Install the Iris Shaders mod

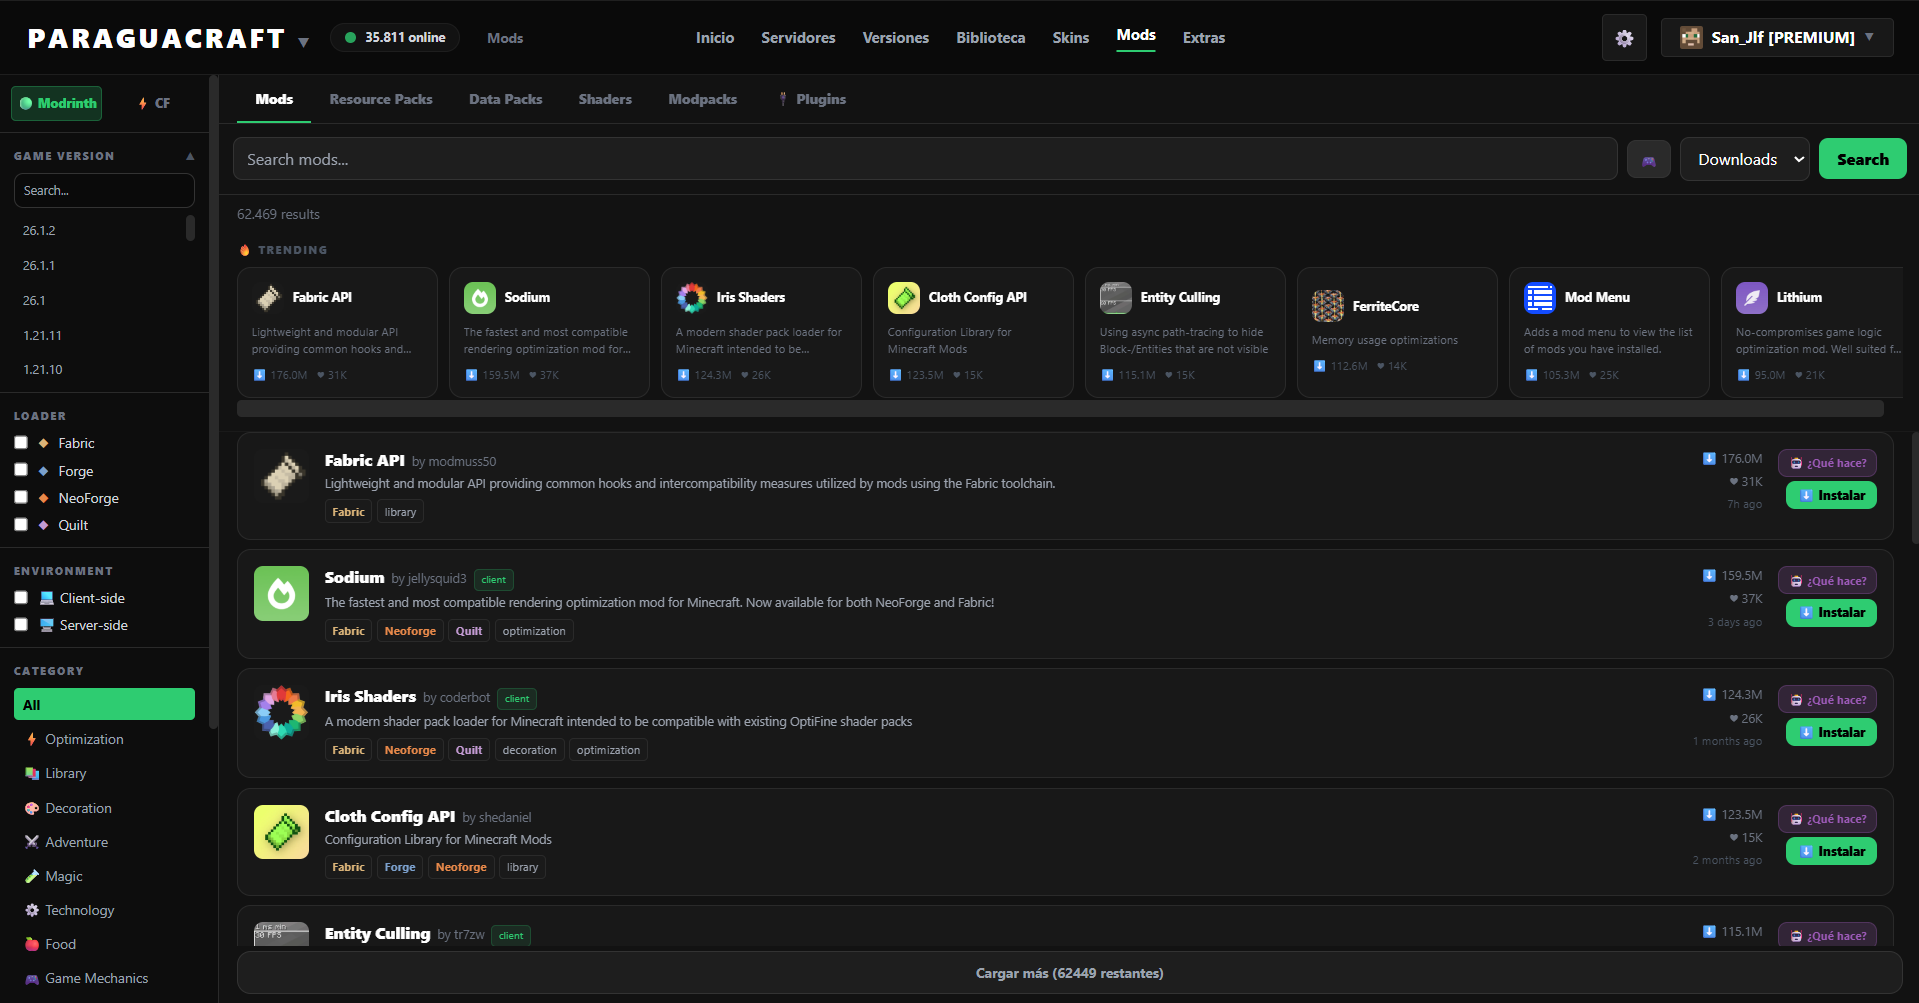click(x=1832, y=732)
